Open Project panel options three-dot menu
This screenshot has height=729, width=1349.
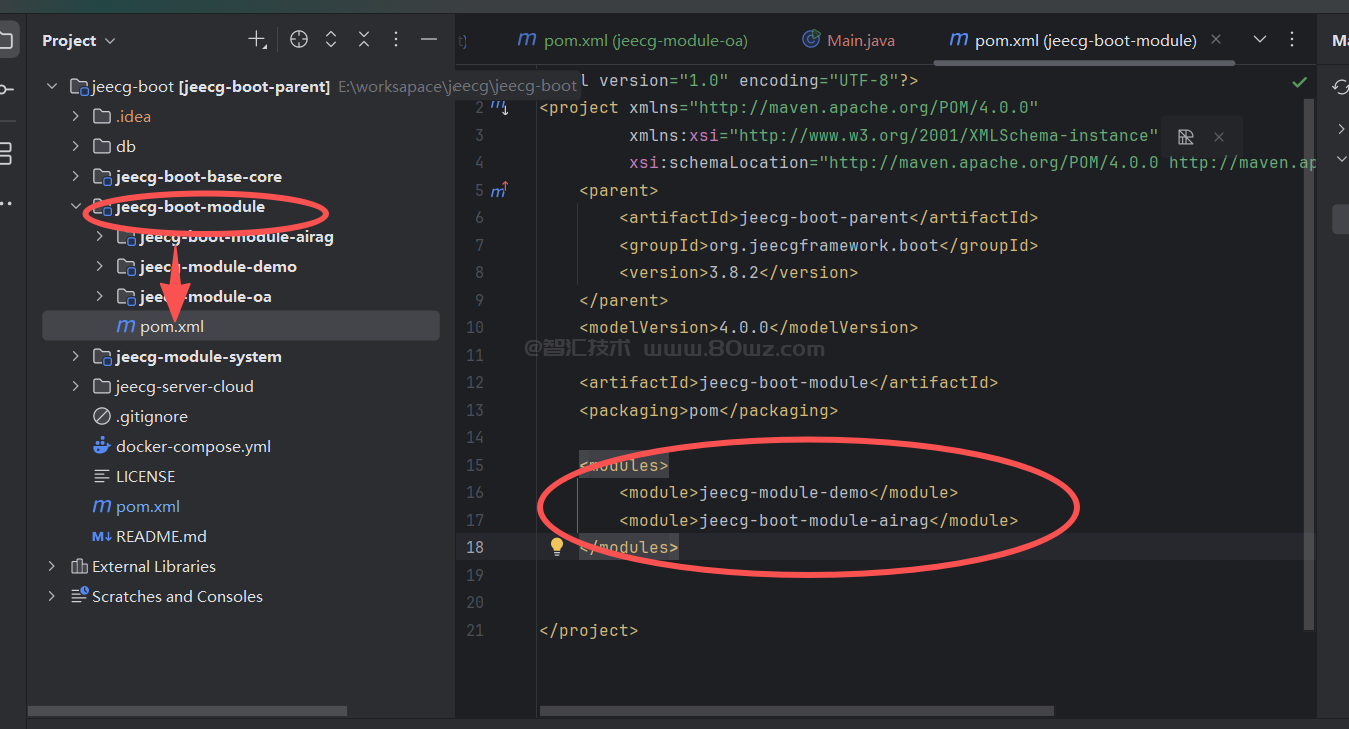(x=396, y=40)
